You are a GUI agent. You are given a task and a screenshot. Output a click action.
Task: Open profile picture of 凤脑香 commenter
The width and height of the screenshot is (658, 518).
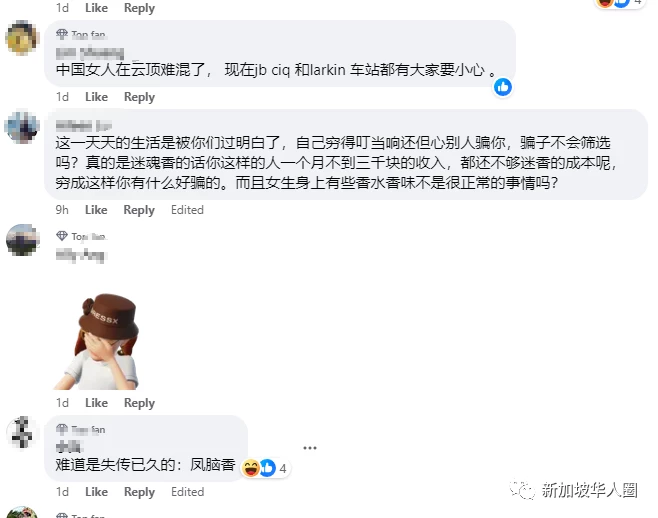tap(21, 432)
